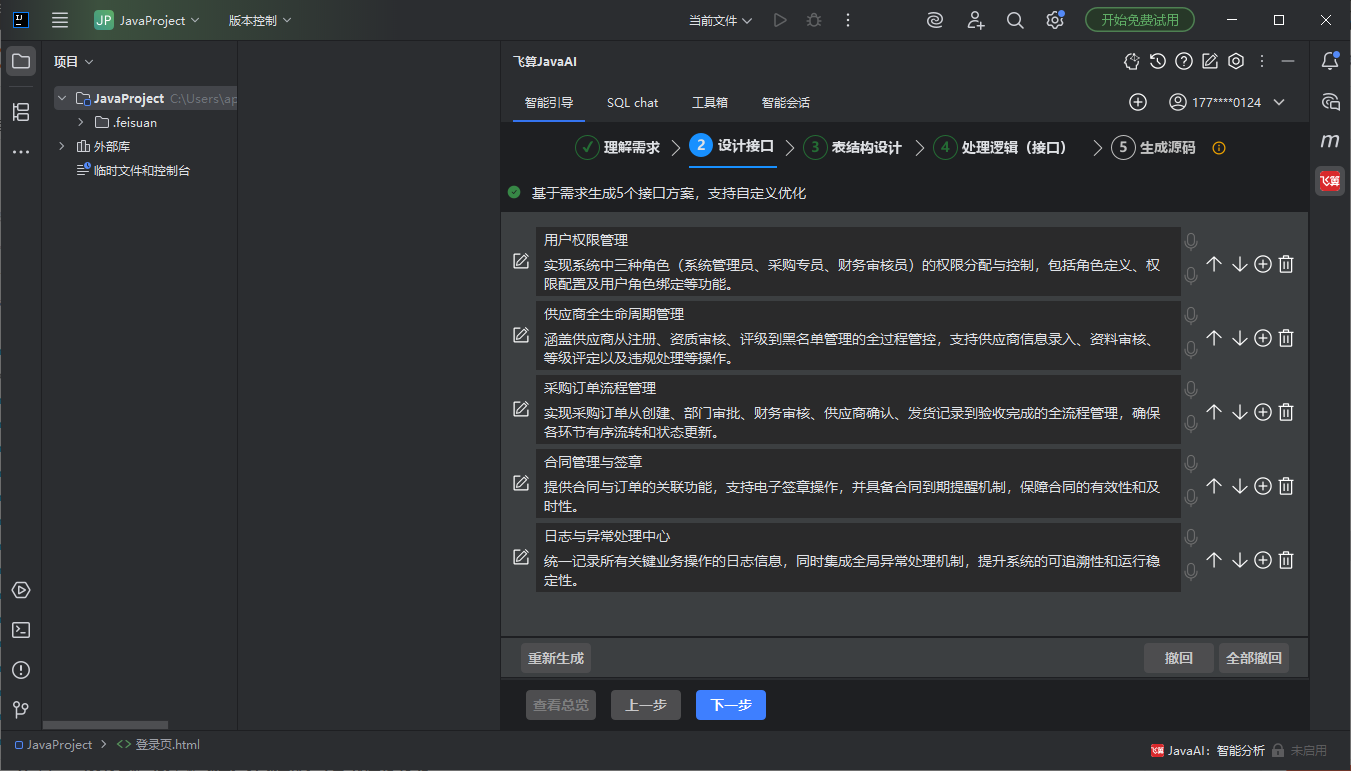Image resolution: width=1351 pixels, height=771 pixels.
Task: Open Search Everywhere magnifier
Action: click(1015, 20)
